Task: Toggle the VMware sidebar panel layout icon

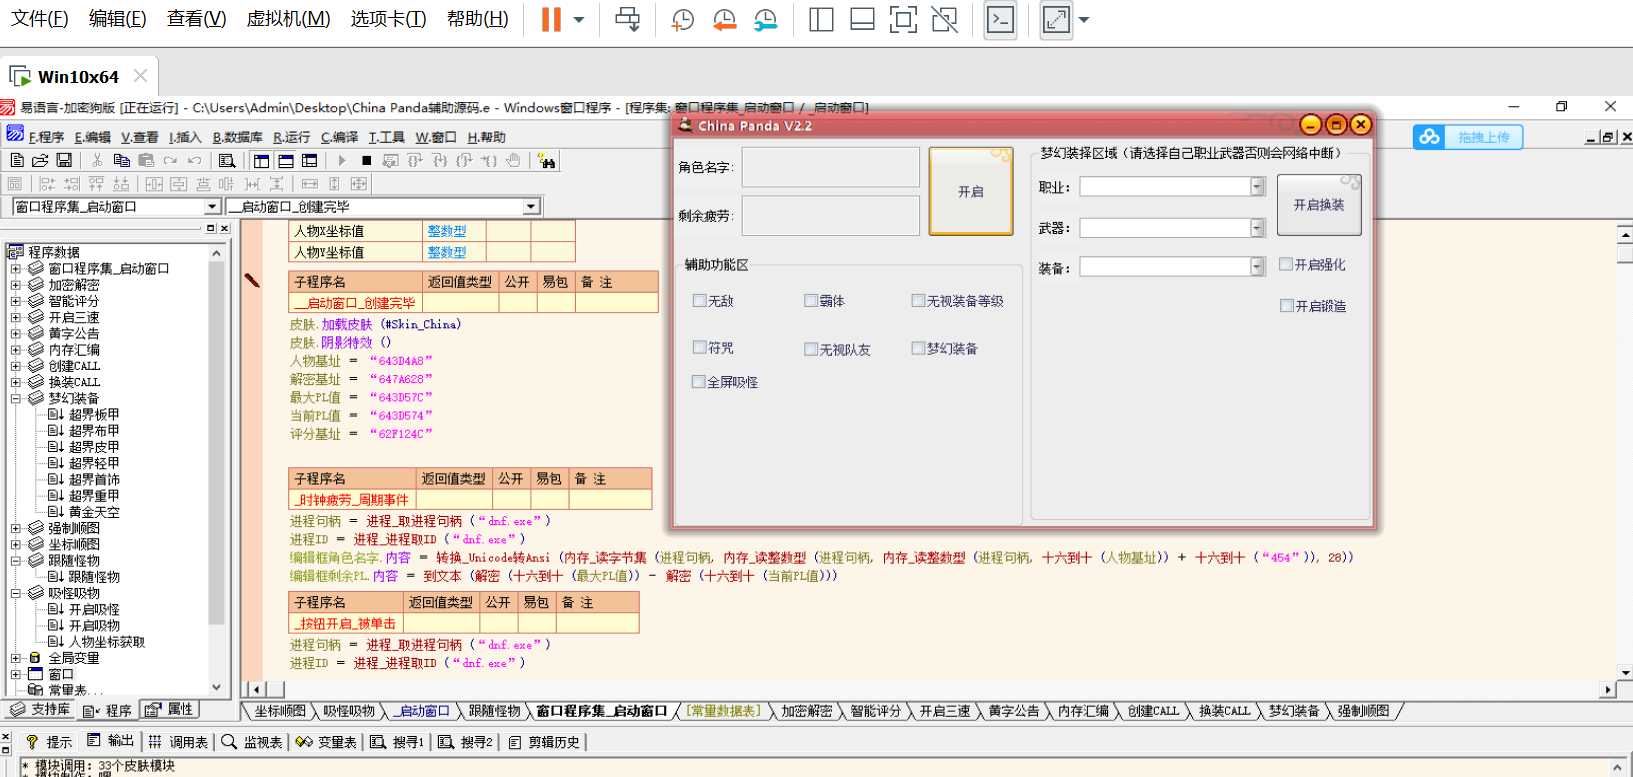Action: tap(821, 19)
